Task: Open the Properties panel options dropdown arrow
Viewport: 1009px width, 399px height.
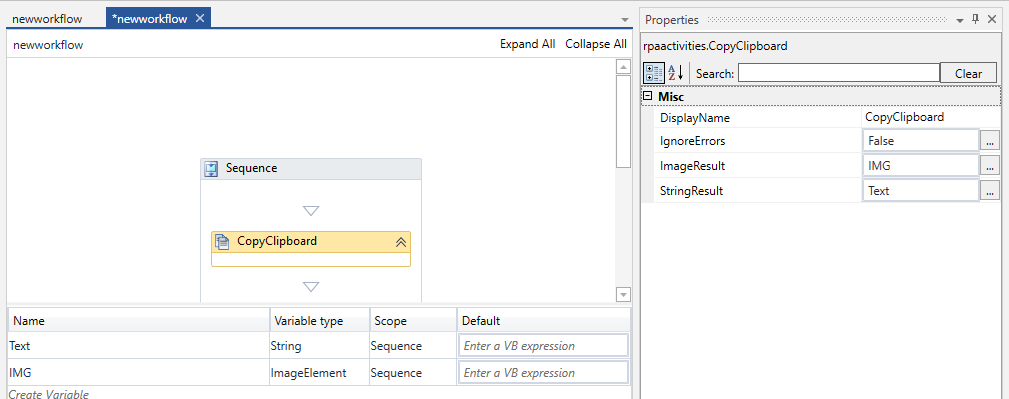Action: [x=960, y=21]
